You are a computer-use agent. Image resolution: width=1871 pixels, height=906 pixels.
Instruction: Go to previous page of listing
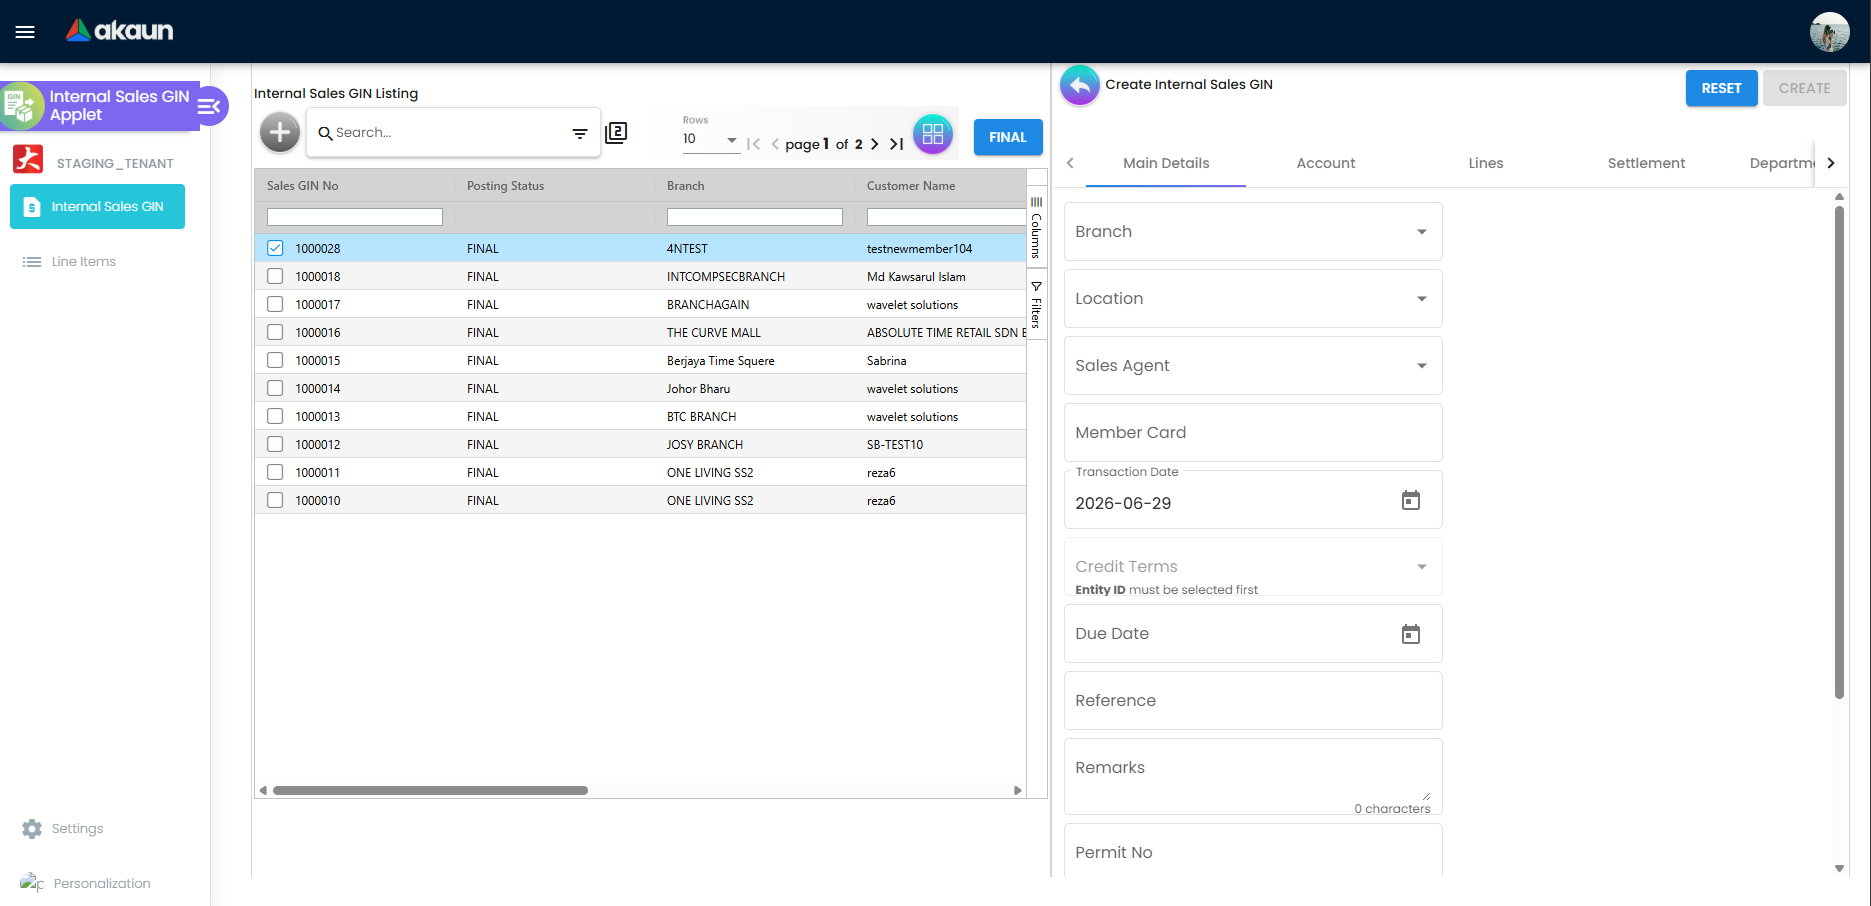tap(775, 144)
